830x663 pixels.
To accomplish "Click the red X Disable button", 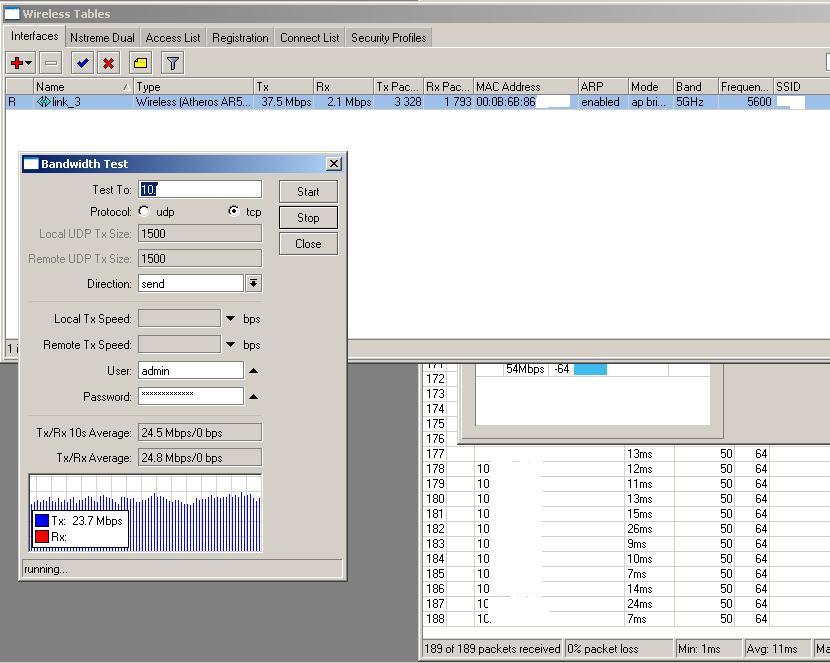I will 109,63.
